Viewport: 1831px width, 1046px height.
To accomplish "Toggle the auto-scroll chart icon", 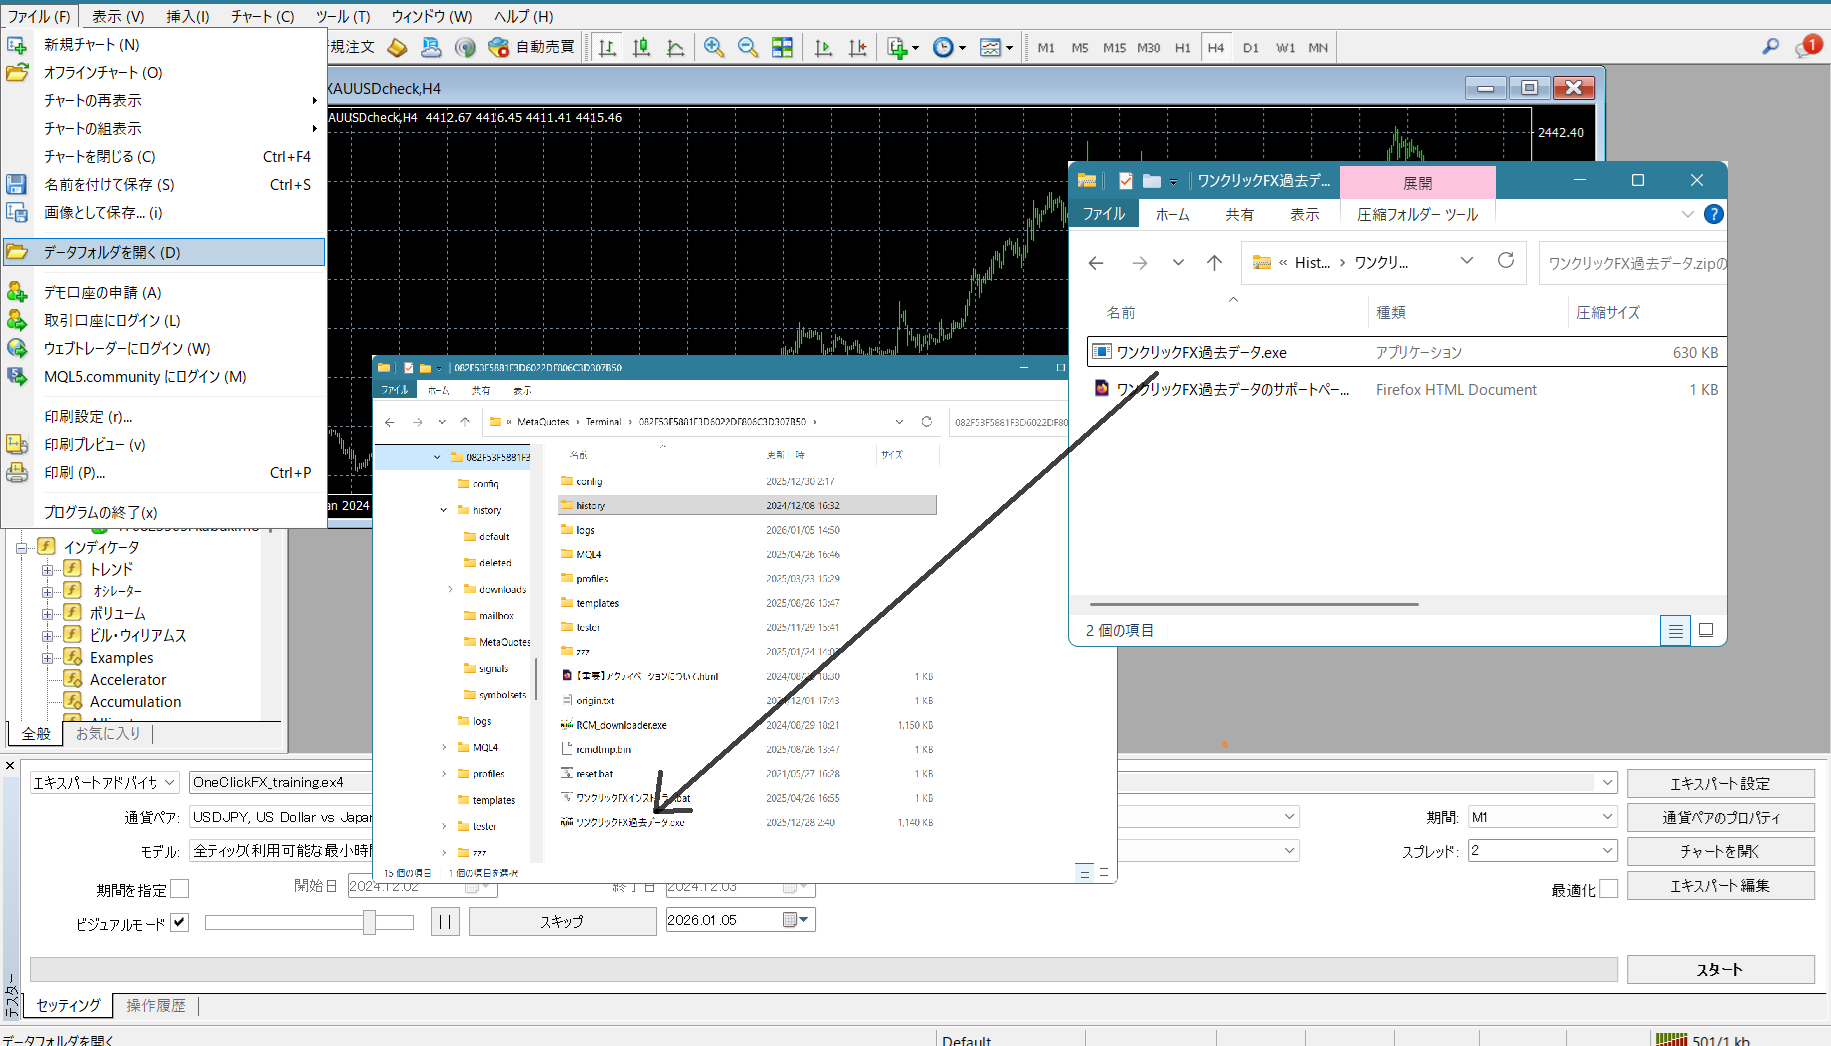I will pyautogui.click(x=823, y=47).
